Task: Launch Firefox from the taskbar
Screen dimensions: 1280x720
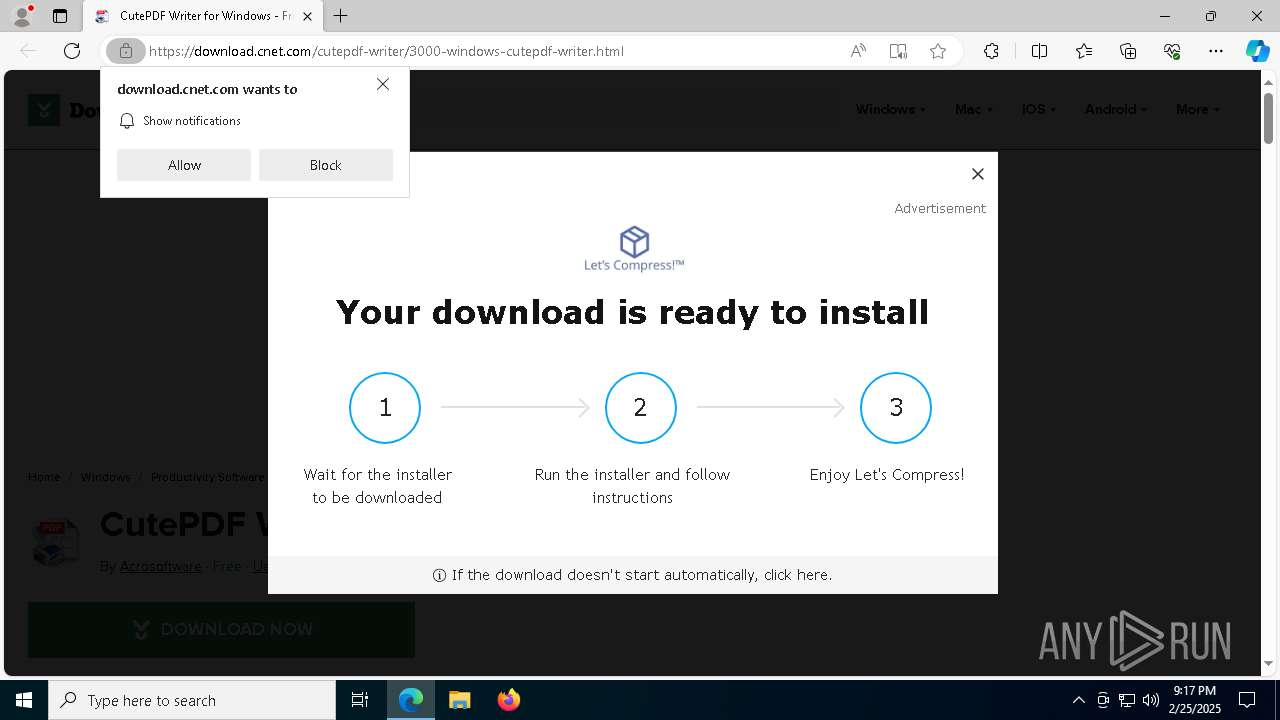Action: coord(509,700)
